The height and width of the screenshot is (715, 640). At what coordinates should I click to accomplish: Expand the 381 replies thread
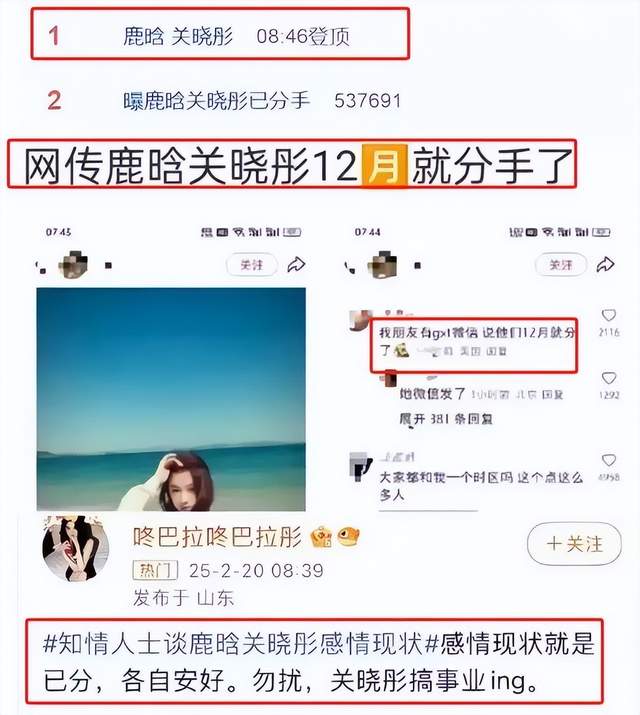[x=446, y=419]
